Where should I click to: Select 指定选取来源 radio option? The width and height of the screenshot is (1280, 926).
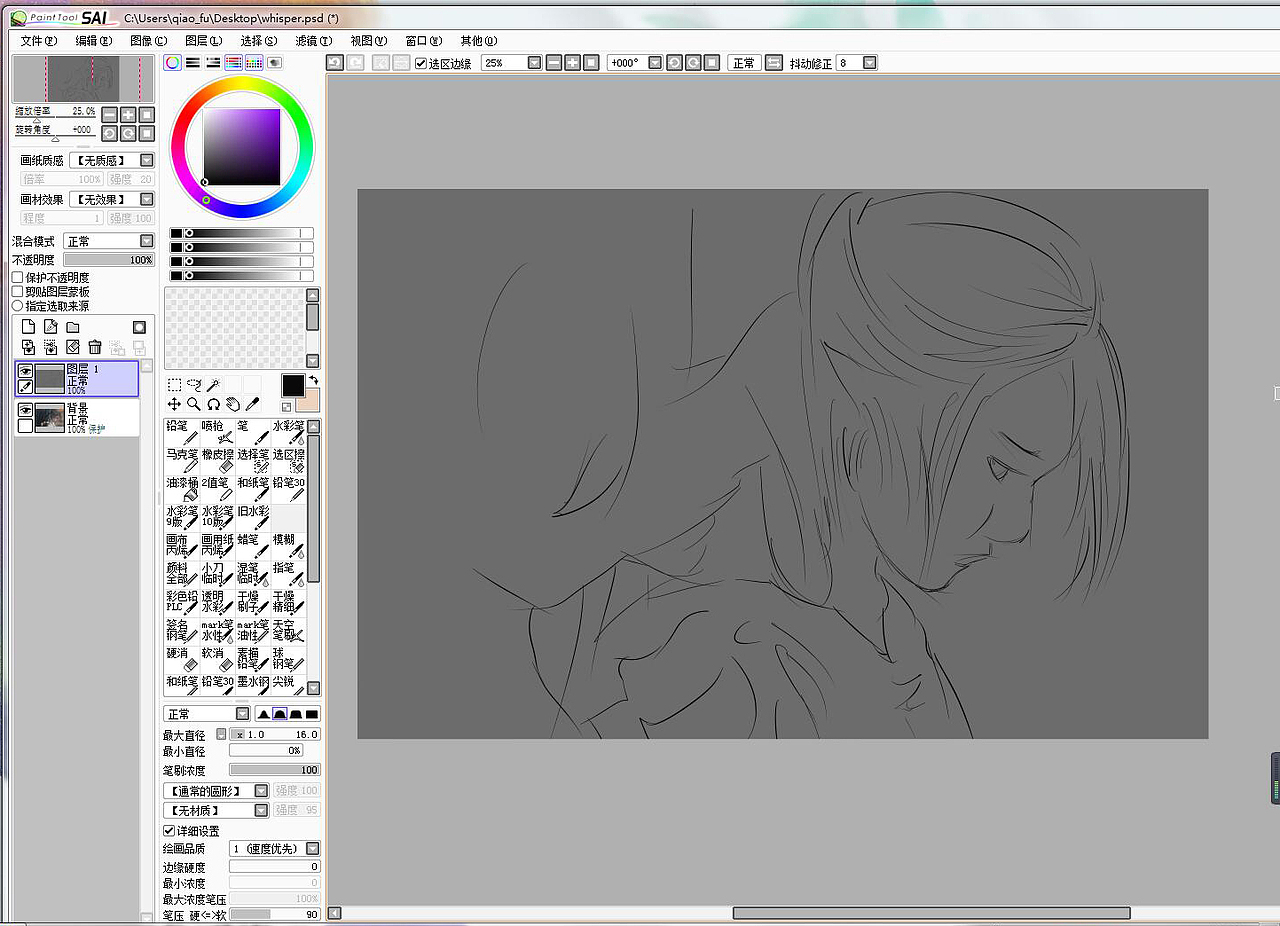click(17, 306)
